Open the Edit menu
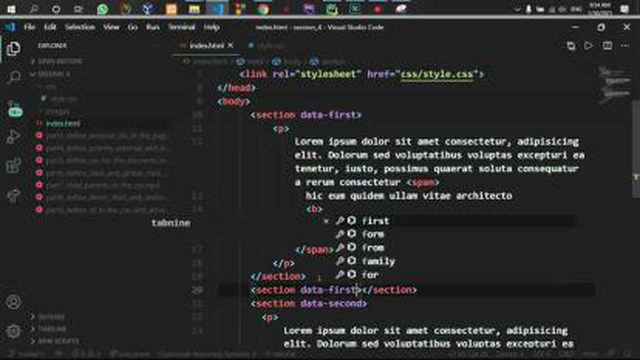 [50, 27]
